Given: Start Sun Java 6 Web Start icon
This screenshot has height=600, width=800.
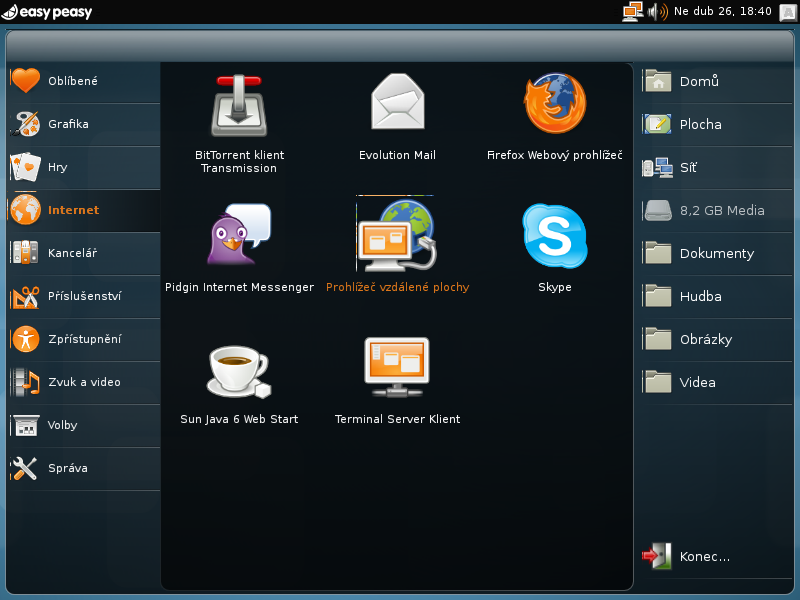Looking at the screenshot, I should 239,371.
